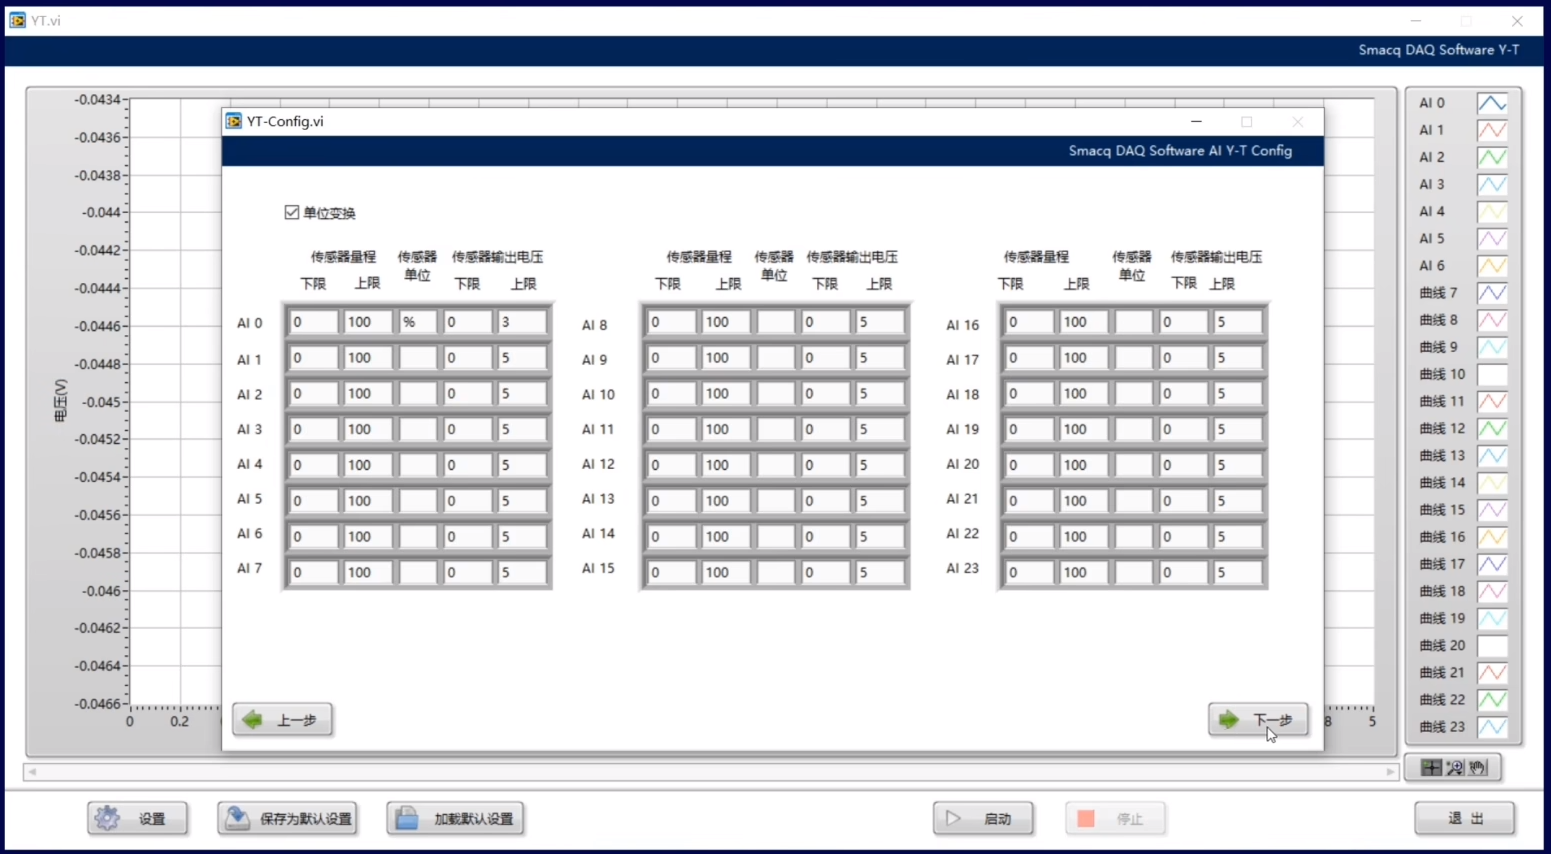The height and width of the screenshot is (854, 1551).
Task: Click AI 7 output voltage lower limit field
Action: [467, 573]
